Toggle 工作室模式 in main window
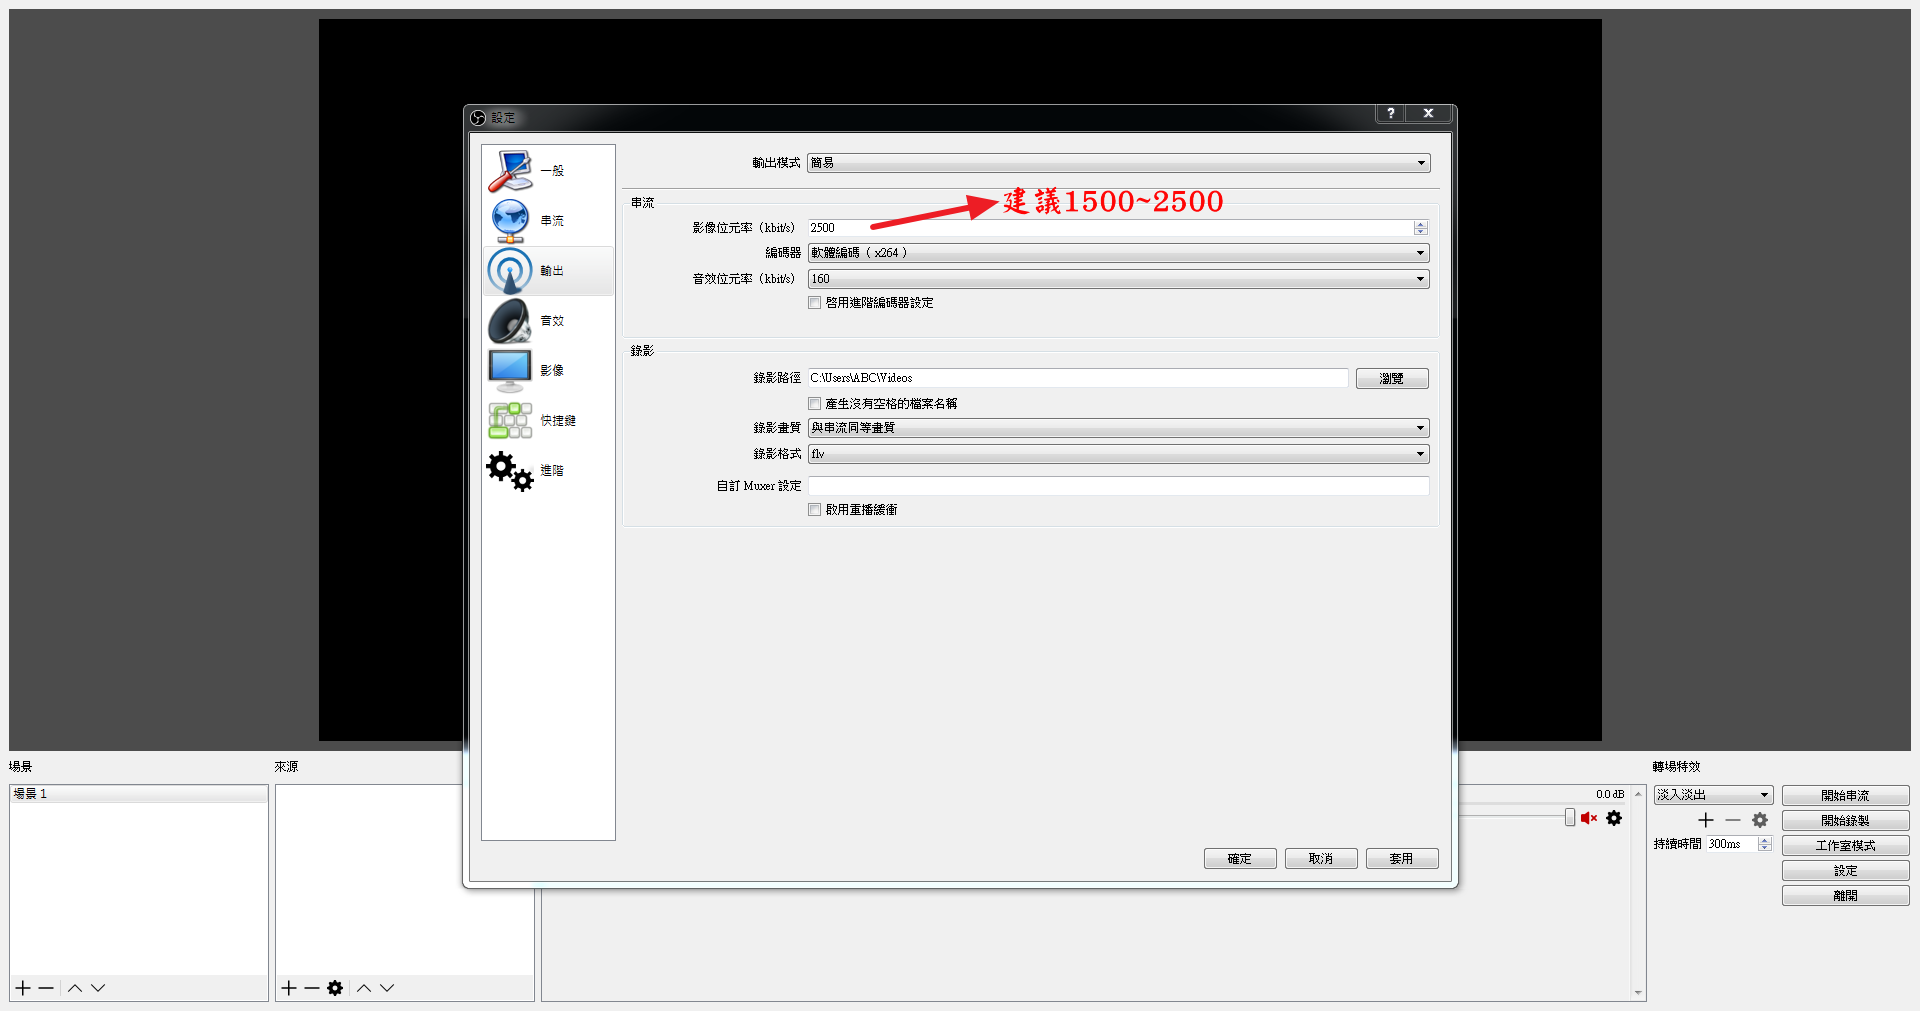The image size is (1920, 1011). 1845,846
